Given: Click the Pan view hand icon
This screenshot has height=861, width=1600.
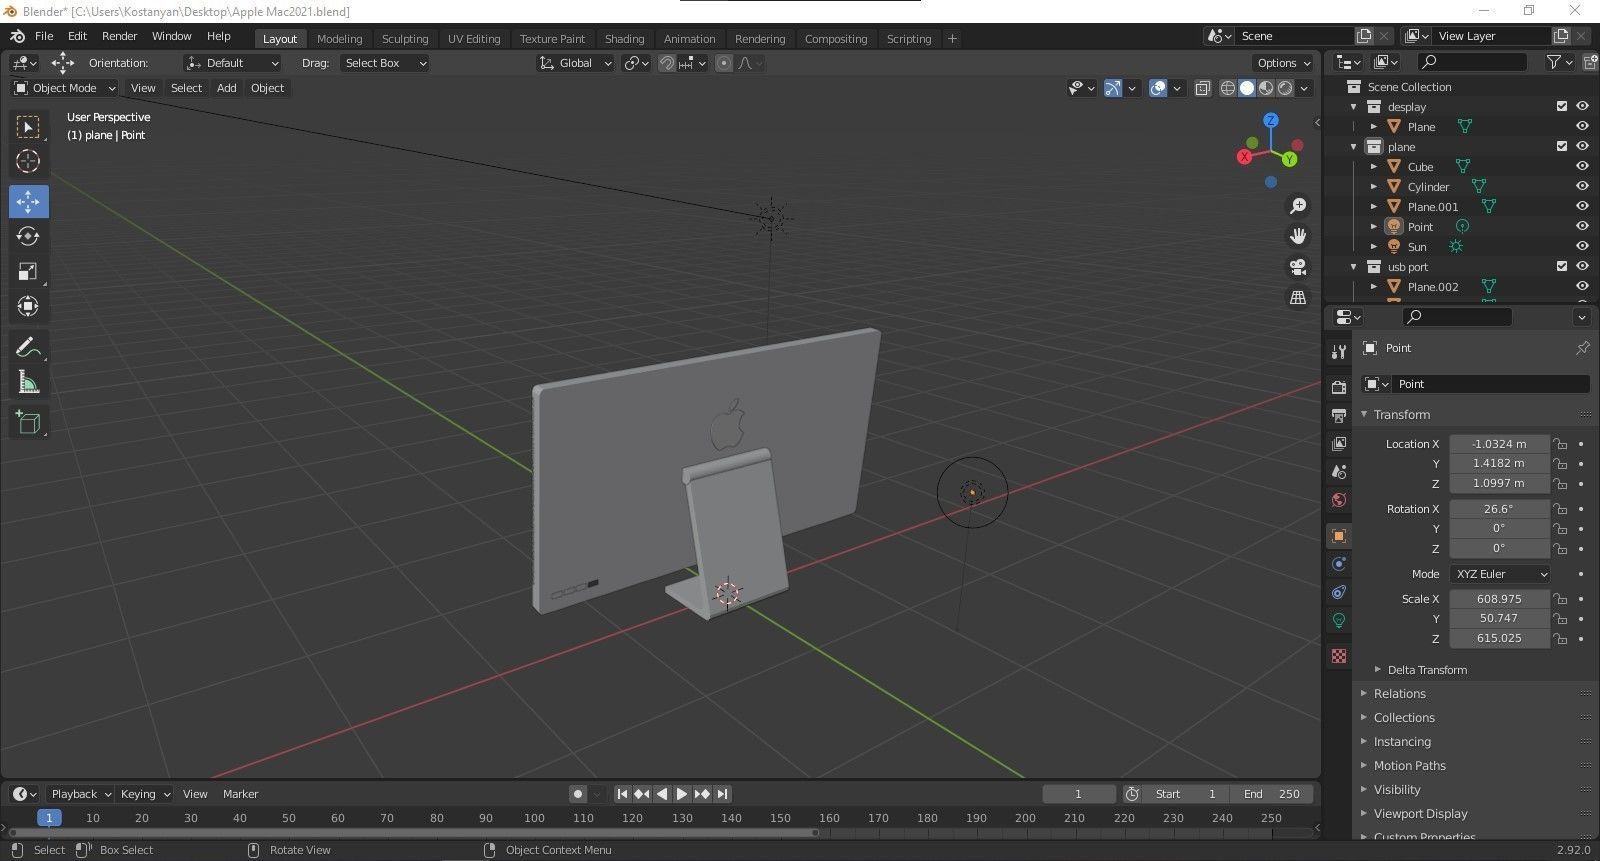Looking at the screenshot, I should tap(1298, 236).
